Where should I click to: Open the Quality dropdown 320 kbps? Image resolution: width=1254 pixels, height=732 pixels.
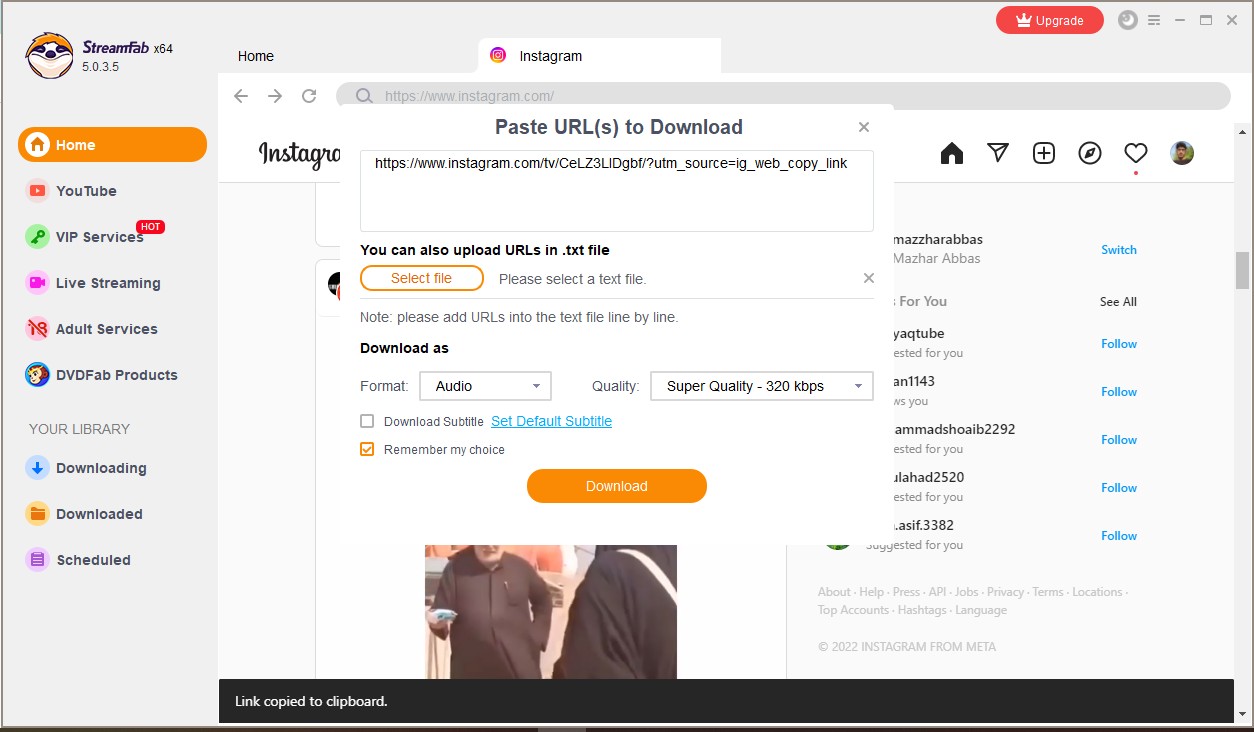pyautogui.click(x=762, y=386)
